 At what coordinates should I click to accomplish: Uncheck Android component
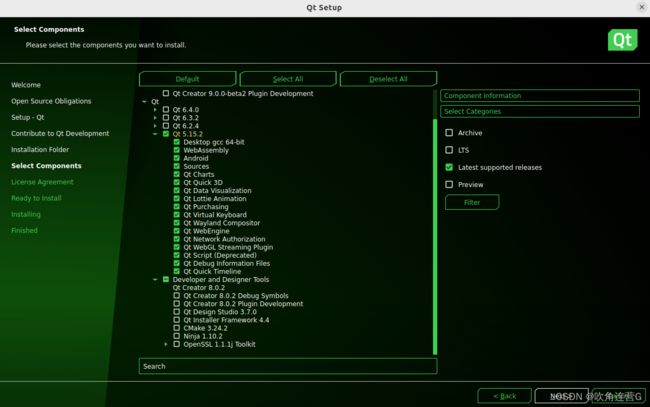coord(177,158)
